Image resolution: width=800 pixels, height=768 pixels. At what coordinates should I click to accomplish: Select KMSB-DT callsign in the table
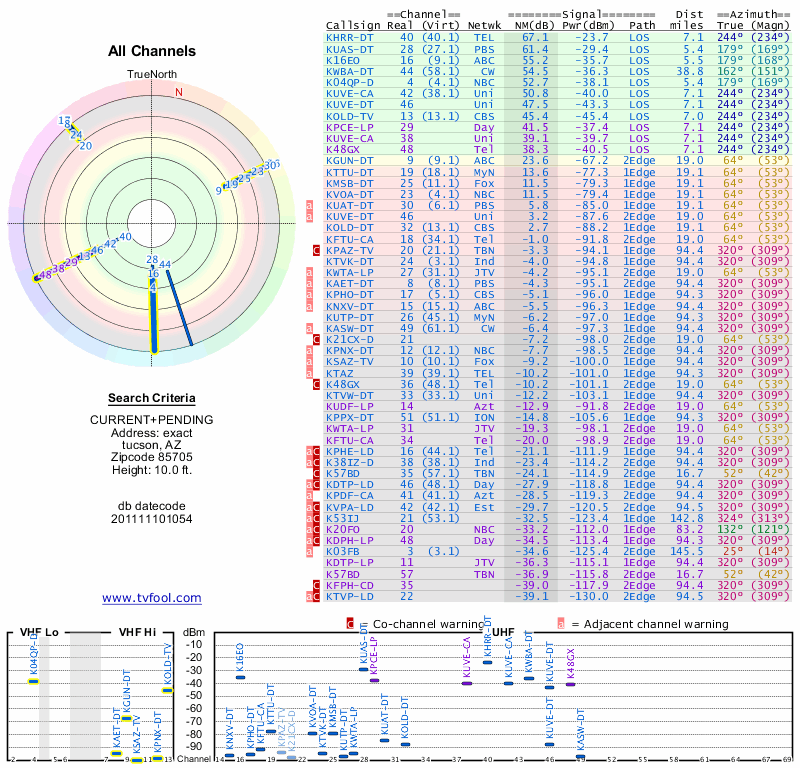coord(349,184)
